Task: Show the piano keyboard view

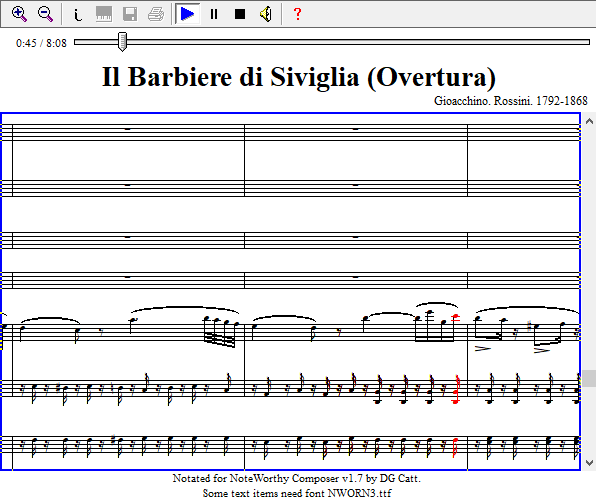Action: [104, 14]
